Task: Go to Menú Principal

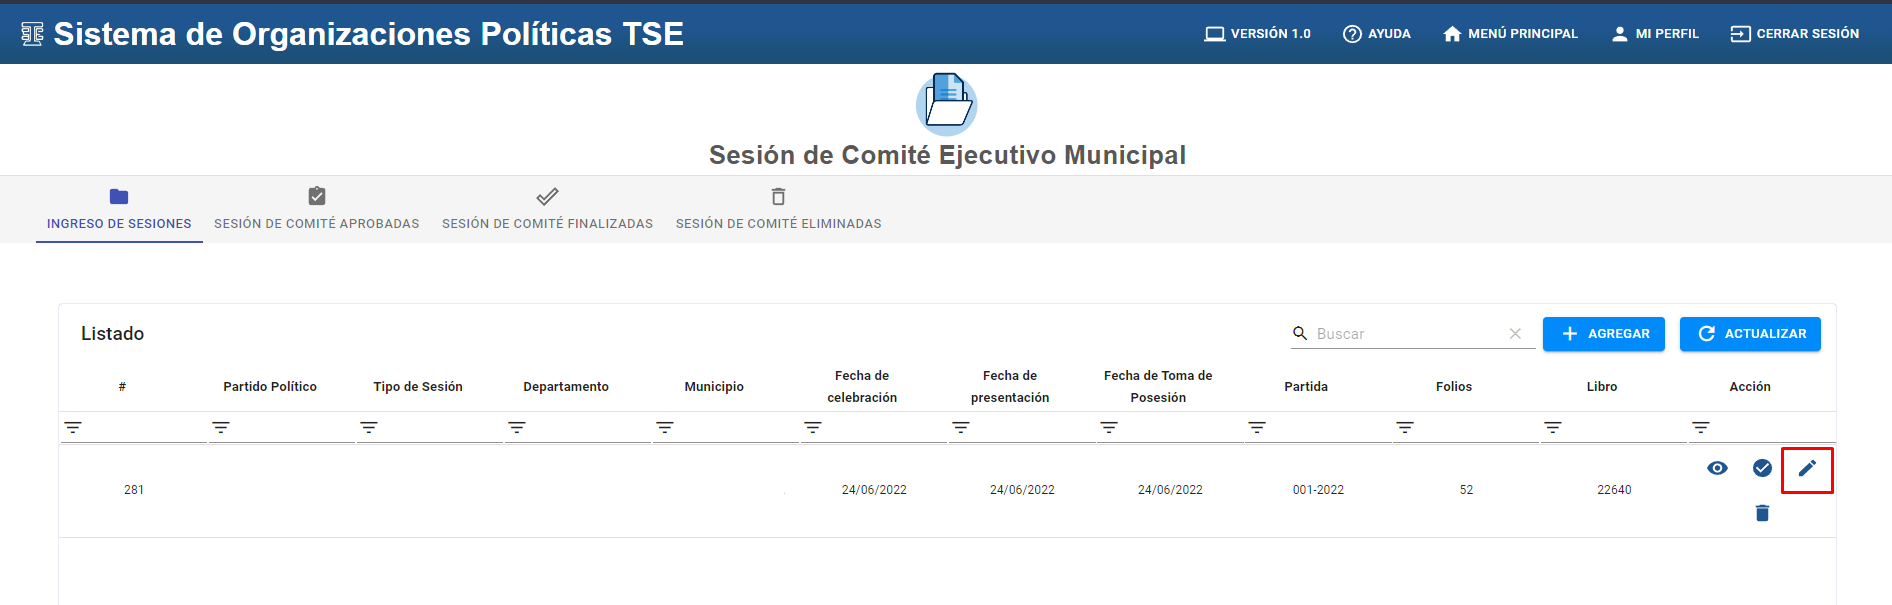Action: click(1510, 34)
